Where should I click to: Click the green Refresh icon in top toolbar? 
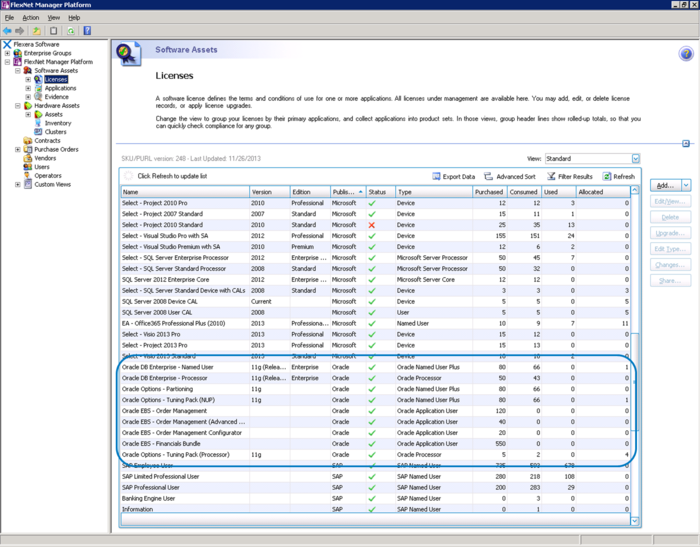pos(71,31)
